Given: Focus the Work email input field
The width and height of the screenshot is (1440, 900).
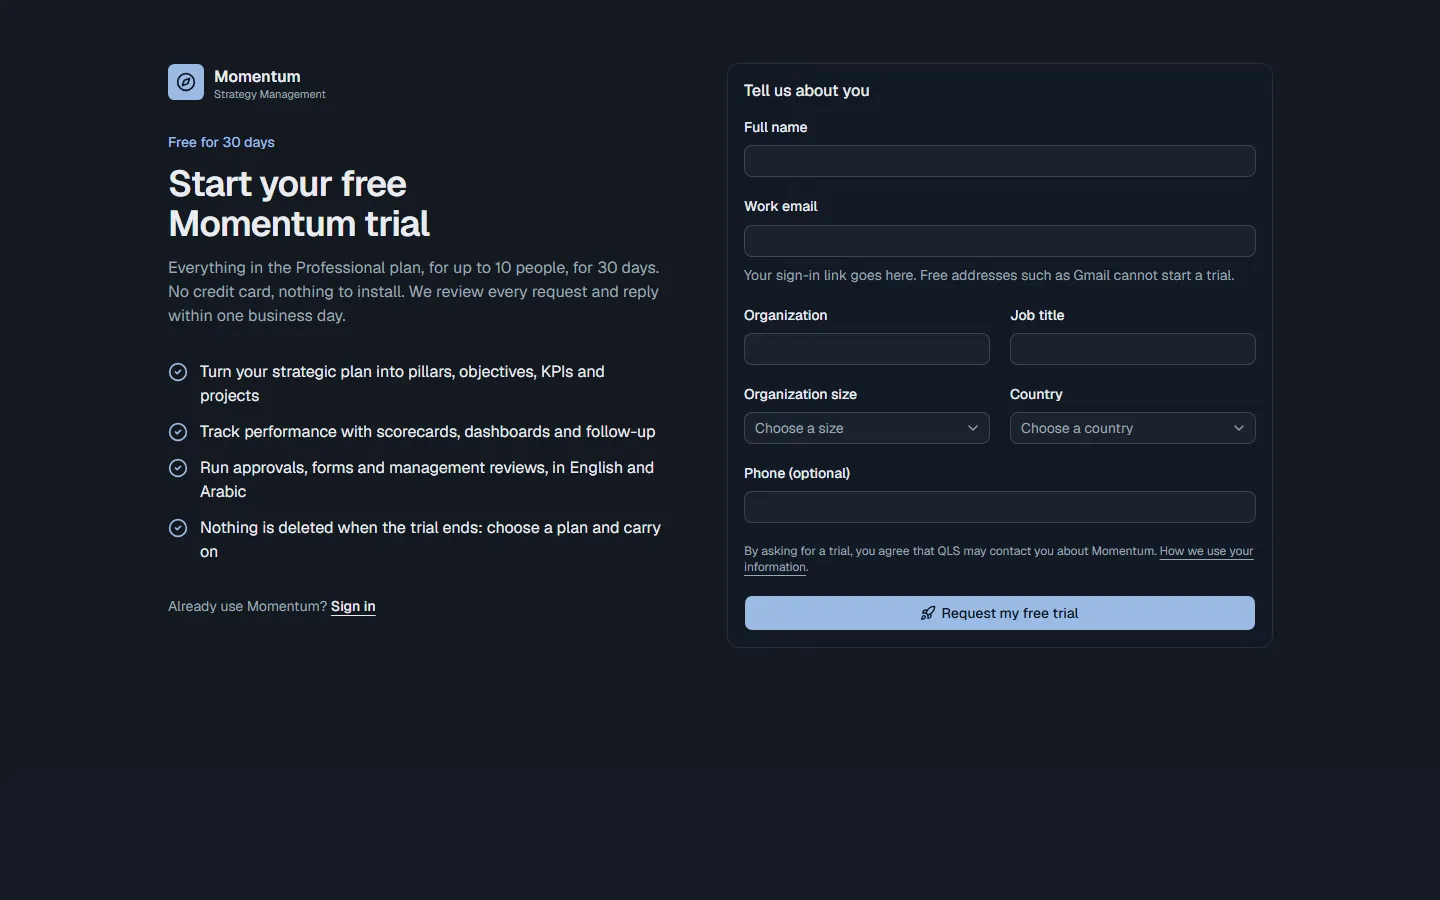Looking at the screenshot, I should click(x=1000, y=241).
